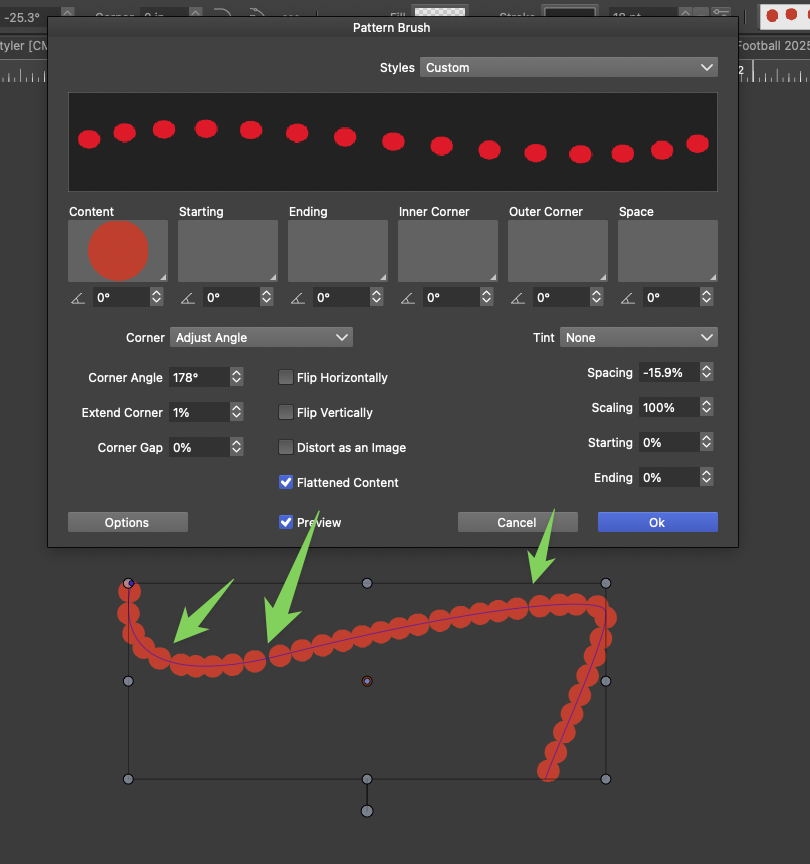Open the empty Ending pattern slot
Screen dimensions: 810x864
[338, 251]
